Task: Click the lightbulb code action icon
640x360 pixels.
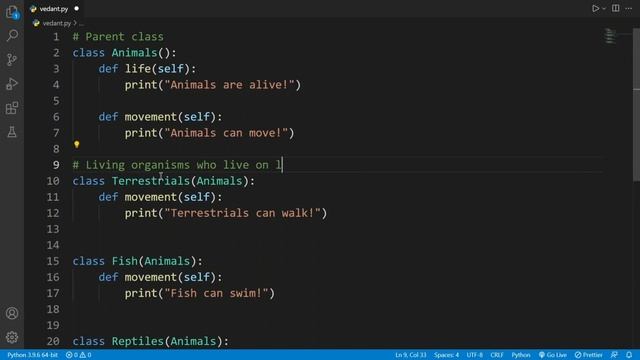Action: pos(76,144)
